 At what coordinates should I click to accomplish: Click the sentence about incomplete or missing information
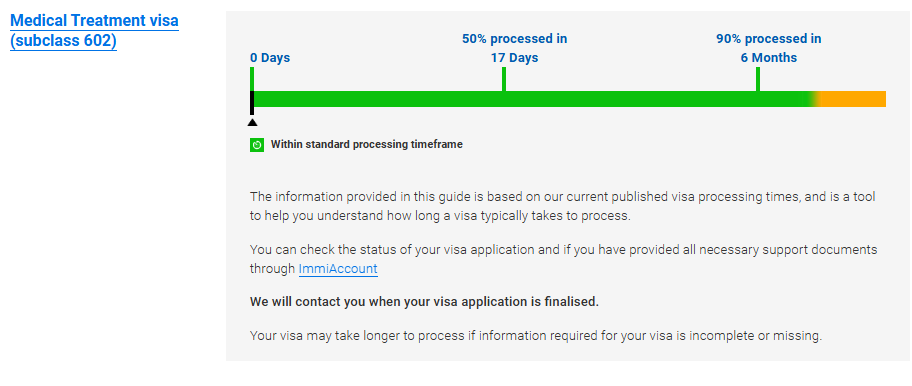pyautogui.click(x=536, y=336)
